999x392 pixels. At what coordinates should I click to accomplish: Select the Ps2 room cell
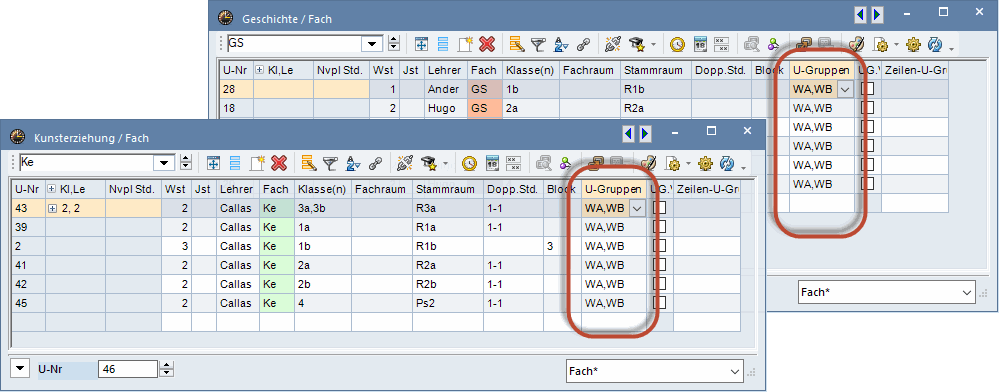448,303
